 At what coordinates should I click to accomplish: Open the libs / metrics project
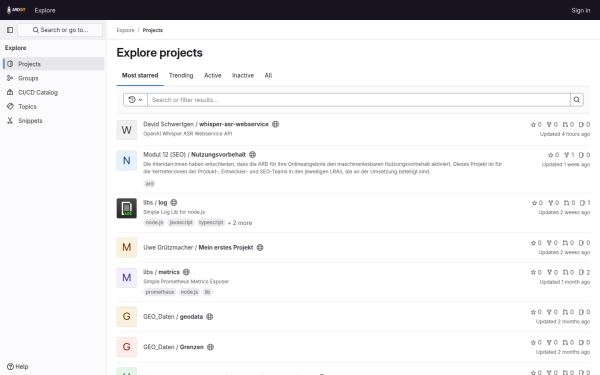coord(161,272)
